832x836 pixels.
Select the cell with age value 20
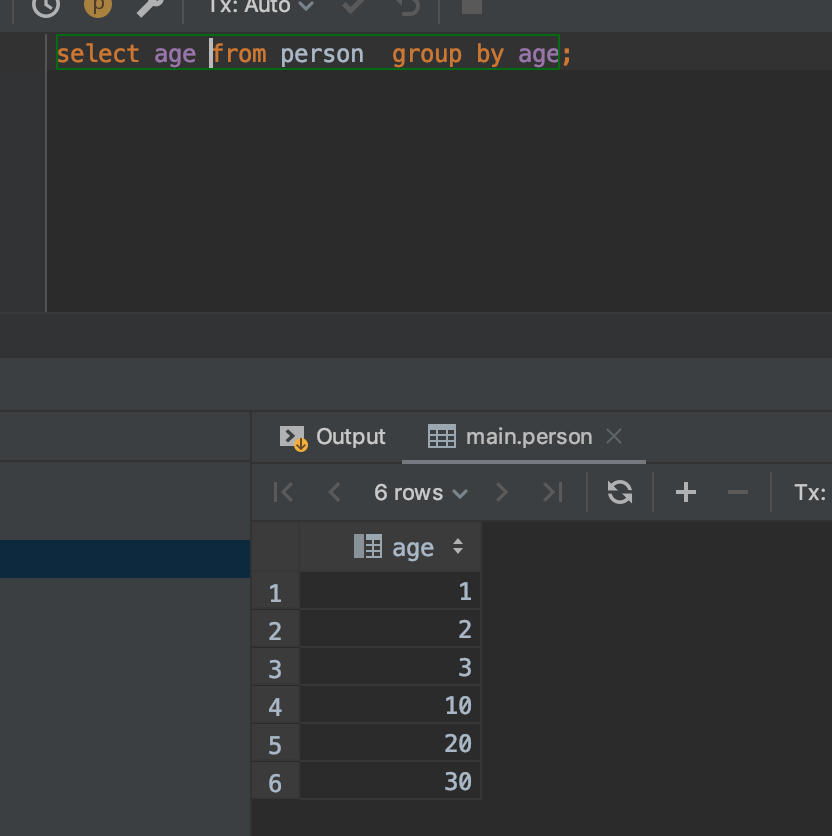tap(390, 743)
